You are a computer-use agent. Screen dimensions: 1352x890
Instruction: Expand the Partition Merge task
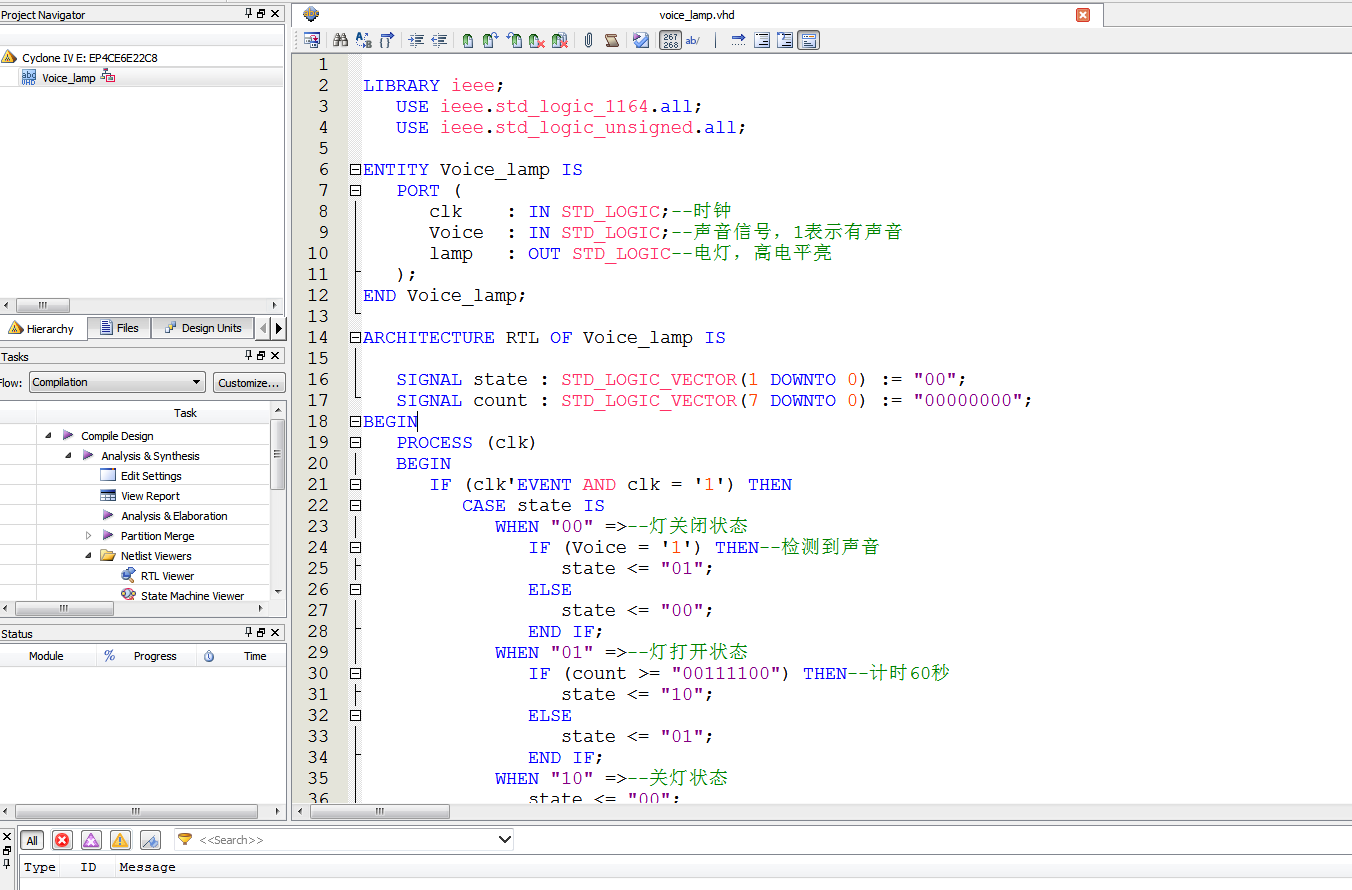pyautogui.click(x=89, y=536)
